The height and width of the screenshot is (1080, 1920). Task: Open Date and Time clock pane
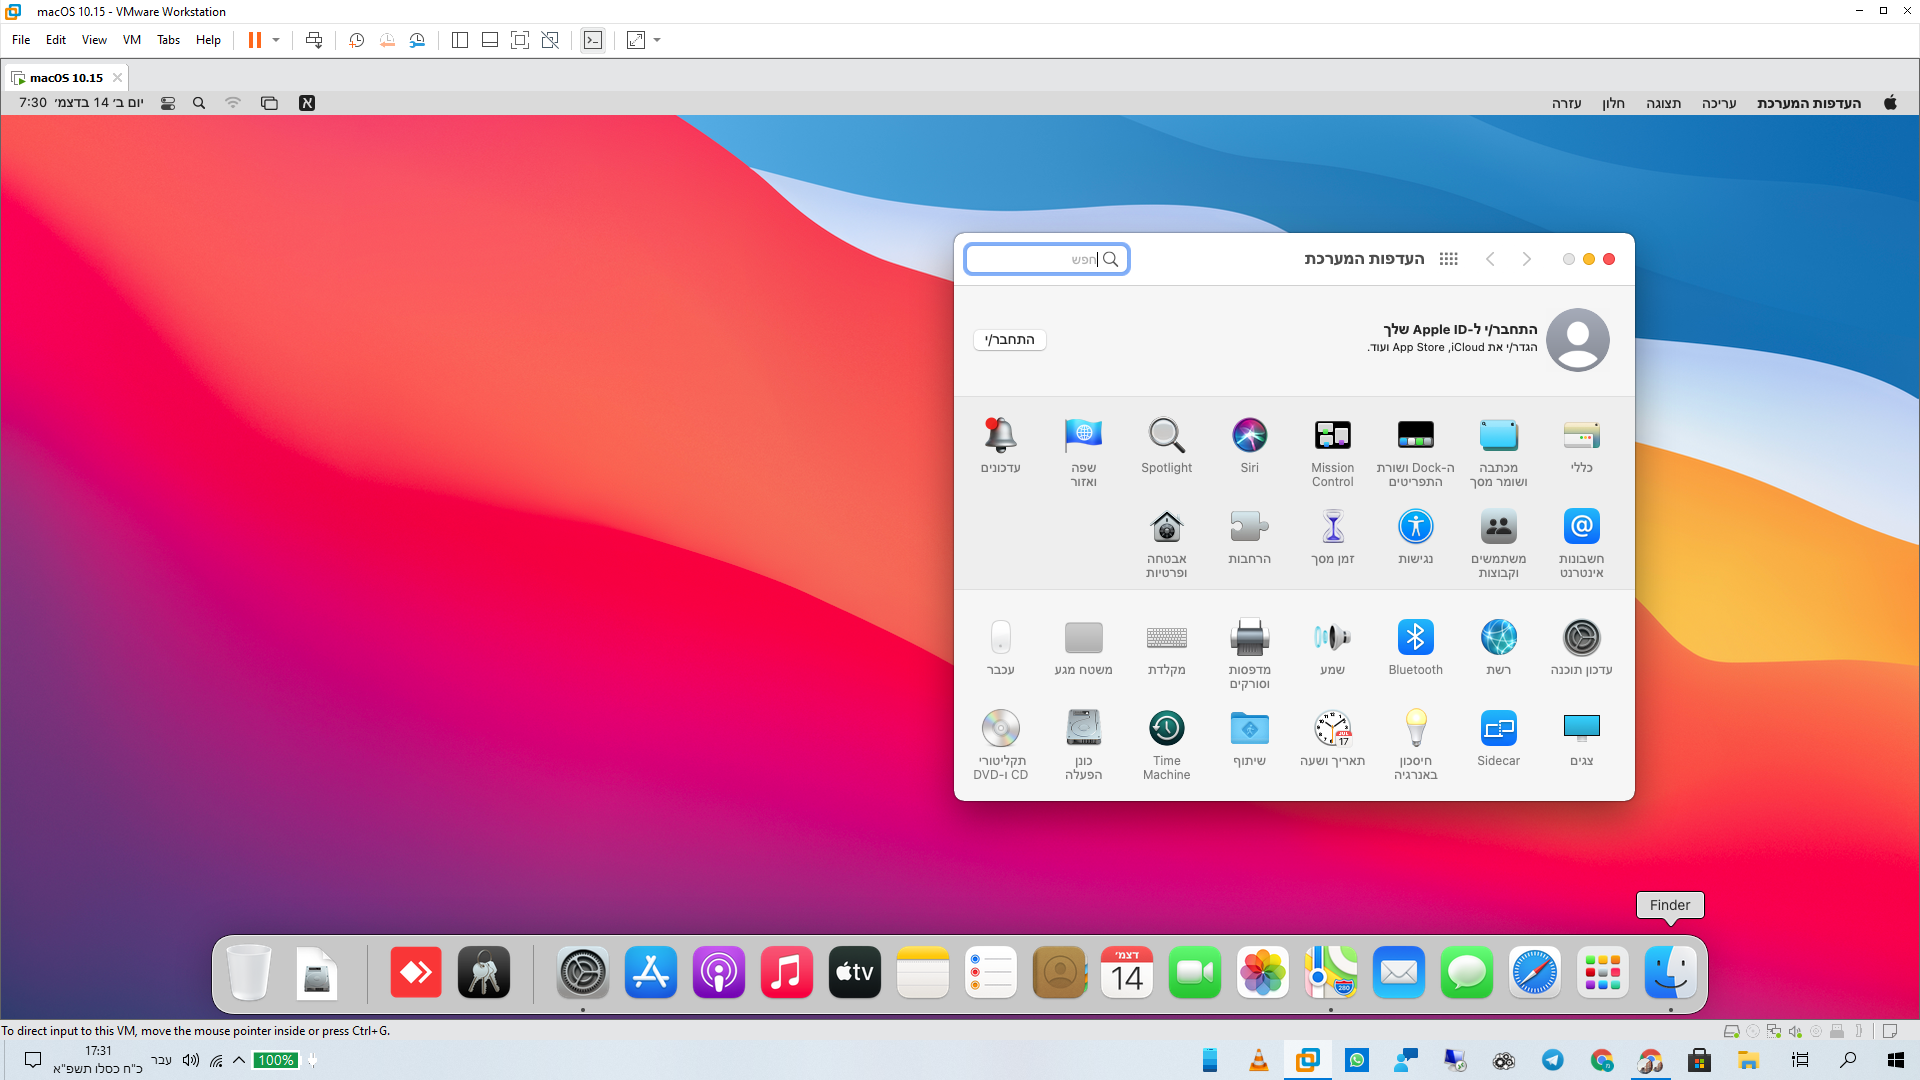[1332, 739]
